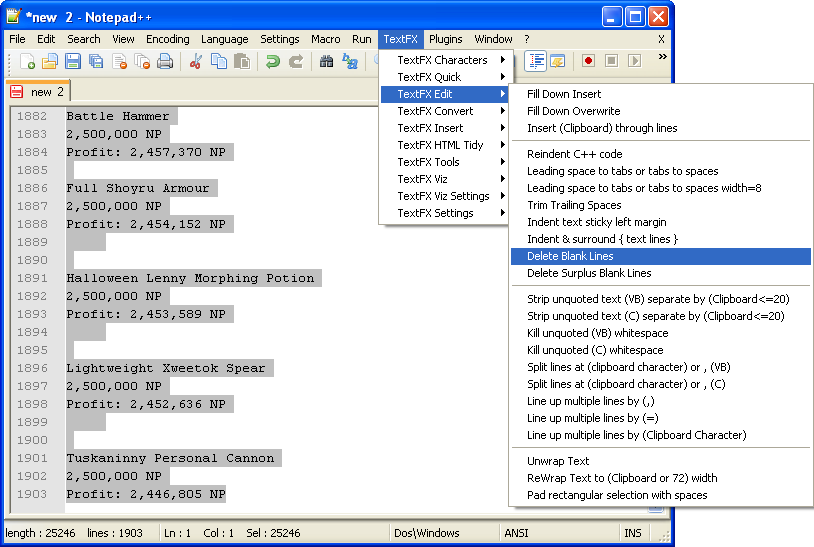
Task: Click the Paste clipboard icon
Action: pos(242,61)
